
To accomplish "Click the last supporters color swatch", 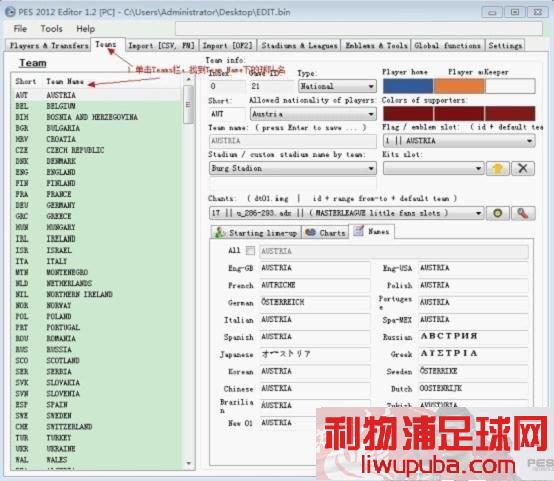I will [x=510, y=113].
